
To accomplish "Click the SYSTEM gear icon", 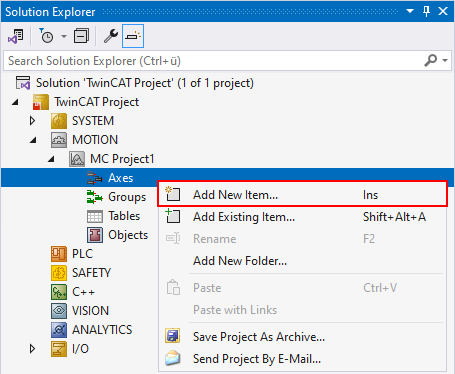I will click(x=59, y=121).
